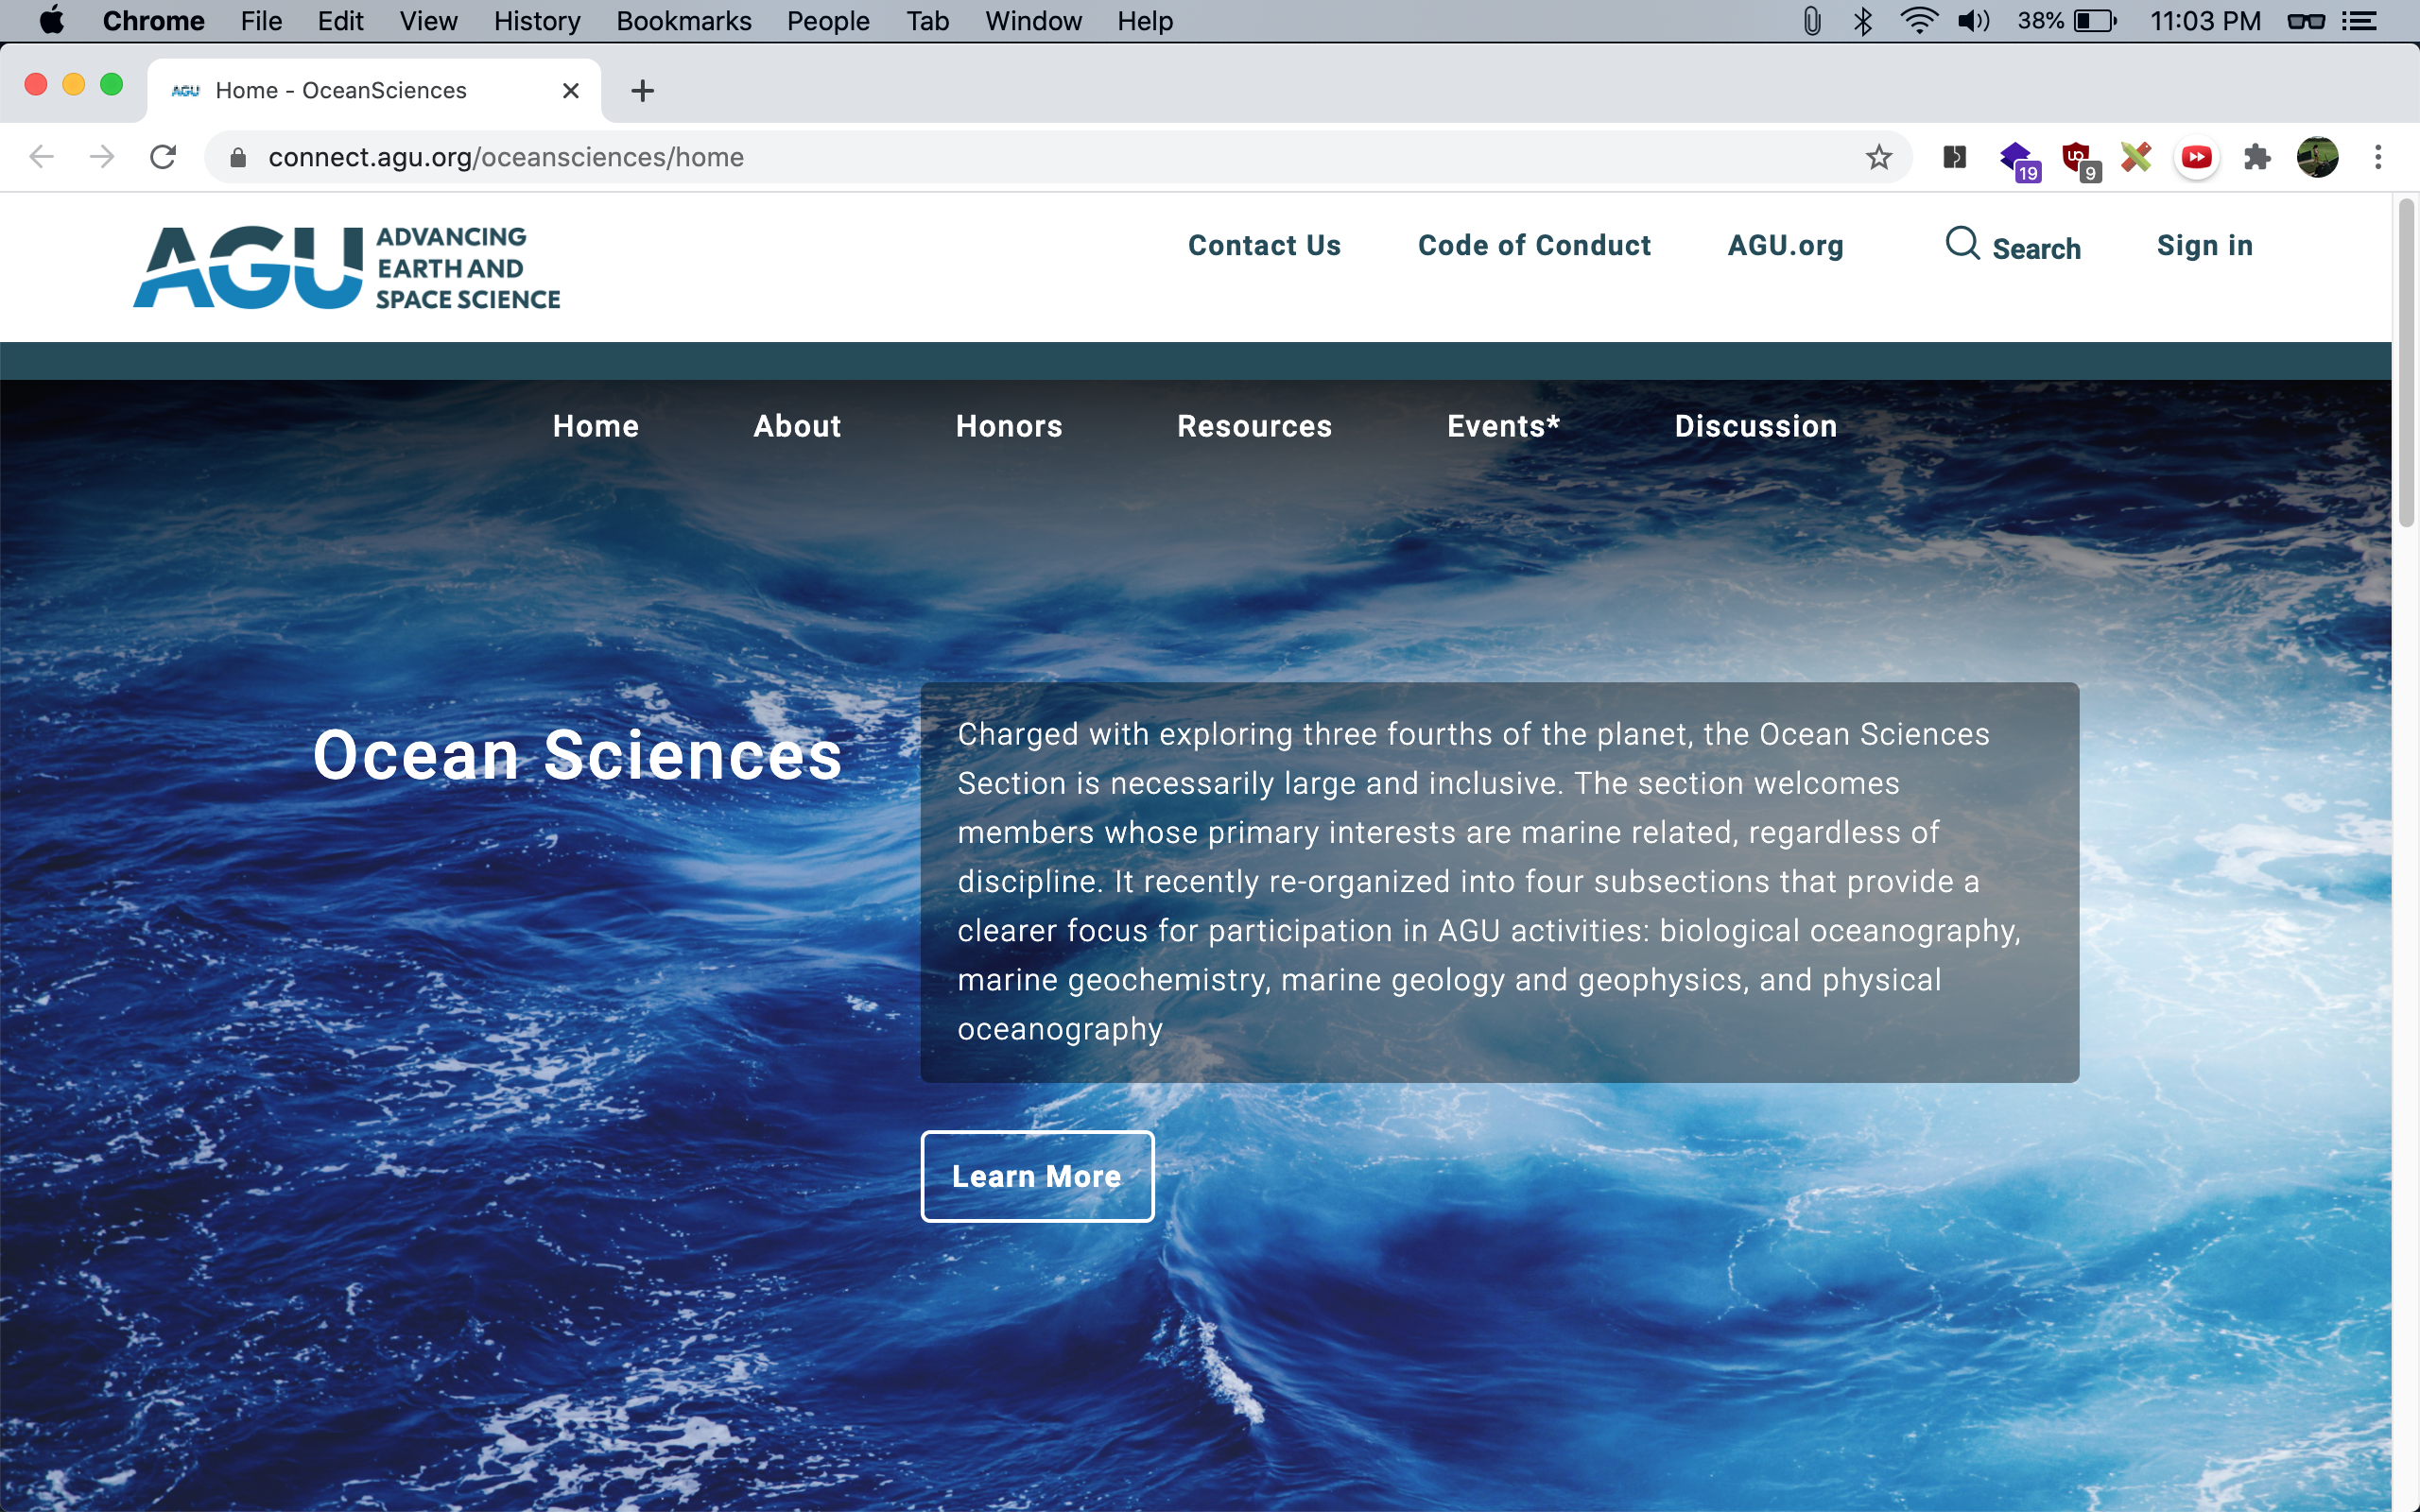The height and width of the screenshot is (1512, 2420).
Task: Open Chrome three-dot menu
Action: click(2378, 157)
